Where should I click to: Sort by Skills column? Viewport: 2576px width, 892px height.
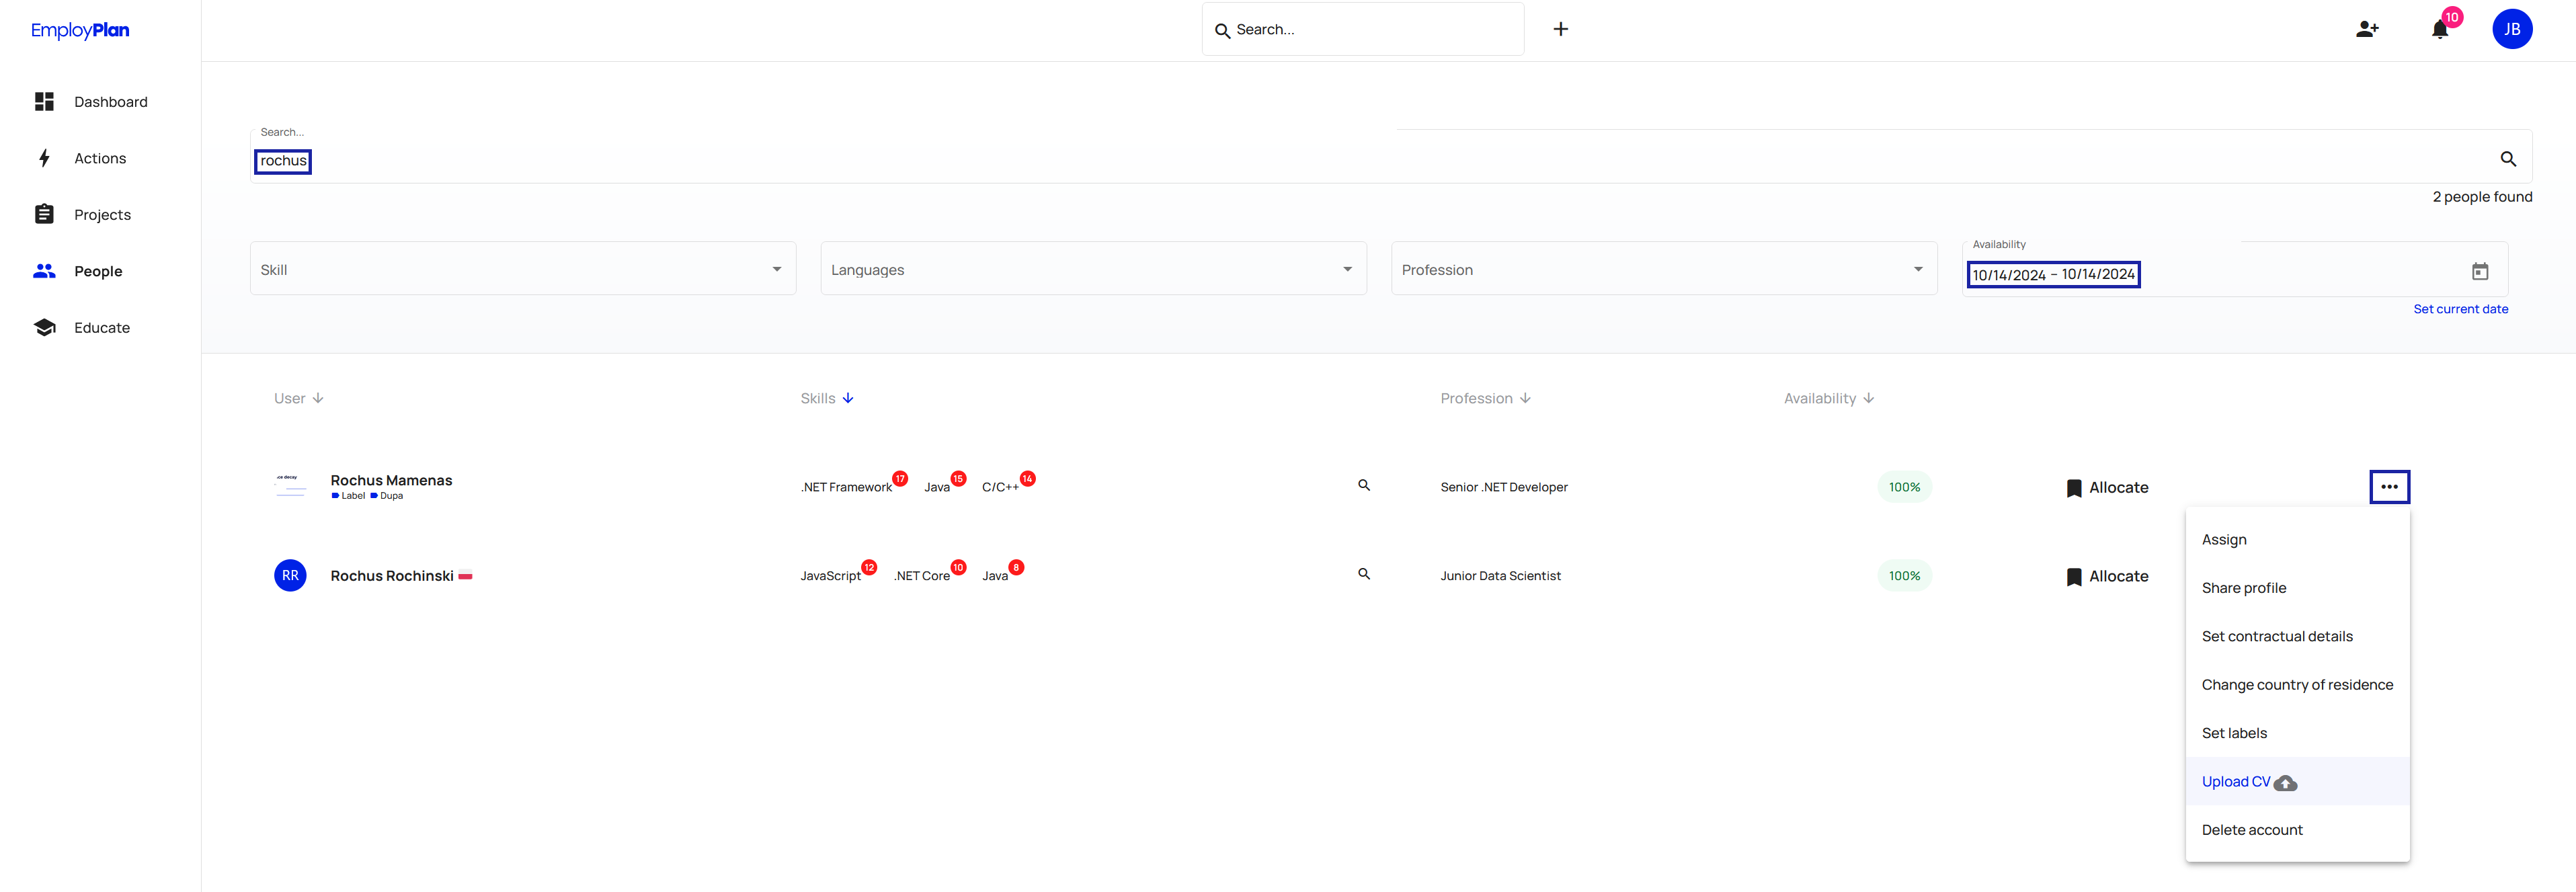pyautogui.click(x=827, y=398)
